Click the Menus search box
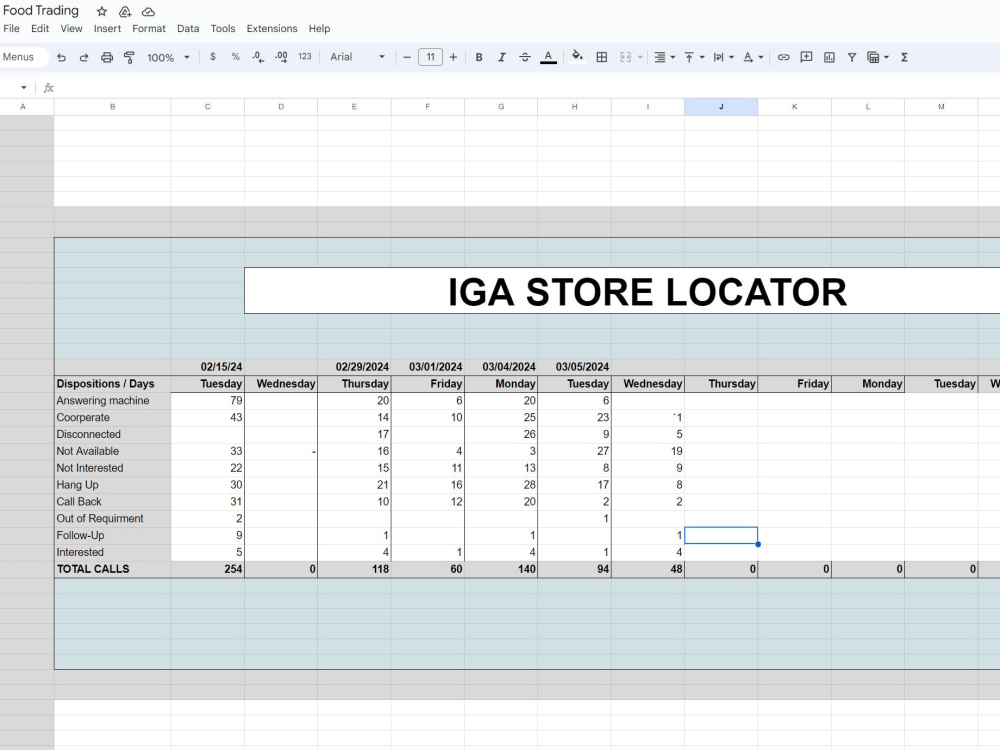The height and width of the screenshot is (750, 1000). tap(23, 57)
